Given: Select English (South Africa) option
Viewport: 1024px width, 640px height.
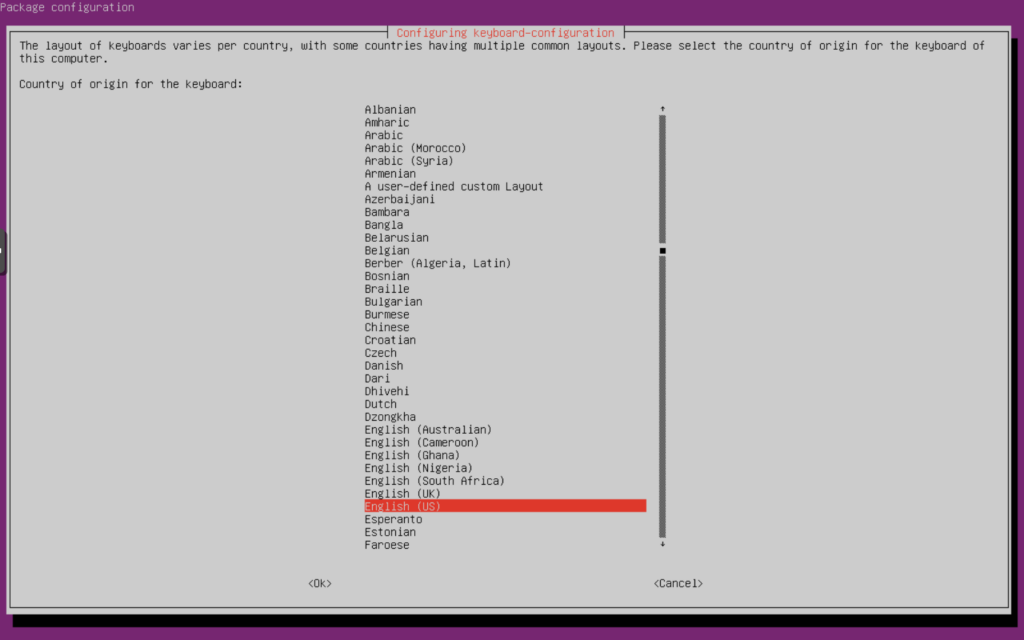Looking at the screenshot, I should [434, 481].
